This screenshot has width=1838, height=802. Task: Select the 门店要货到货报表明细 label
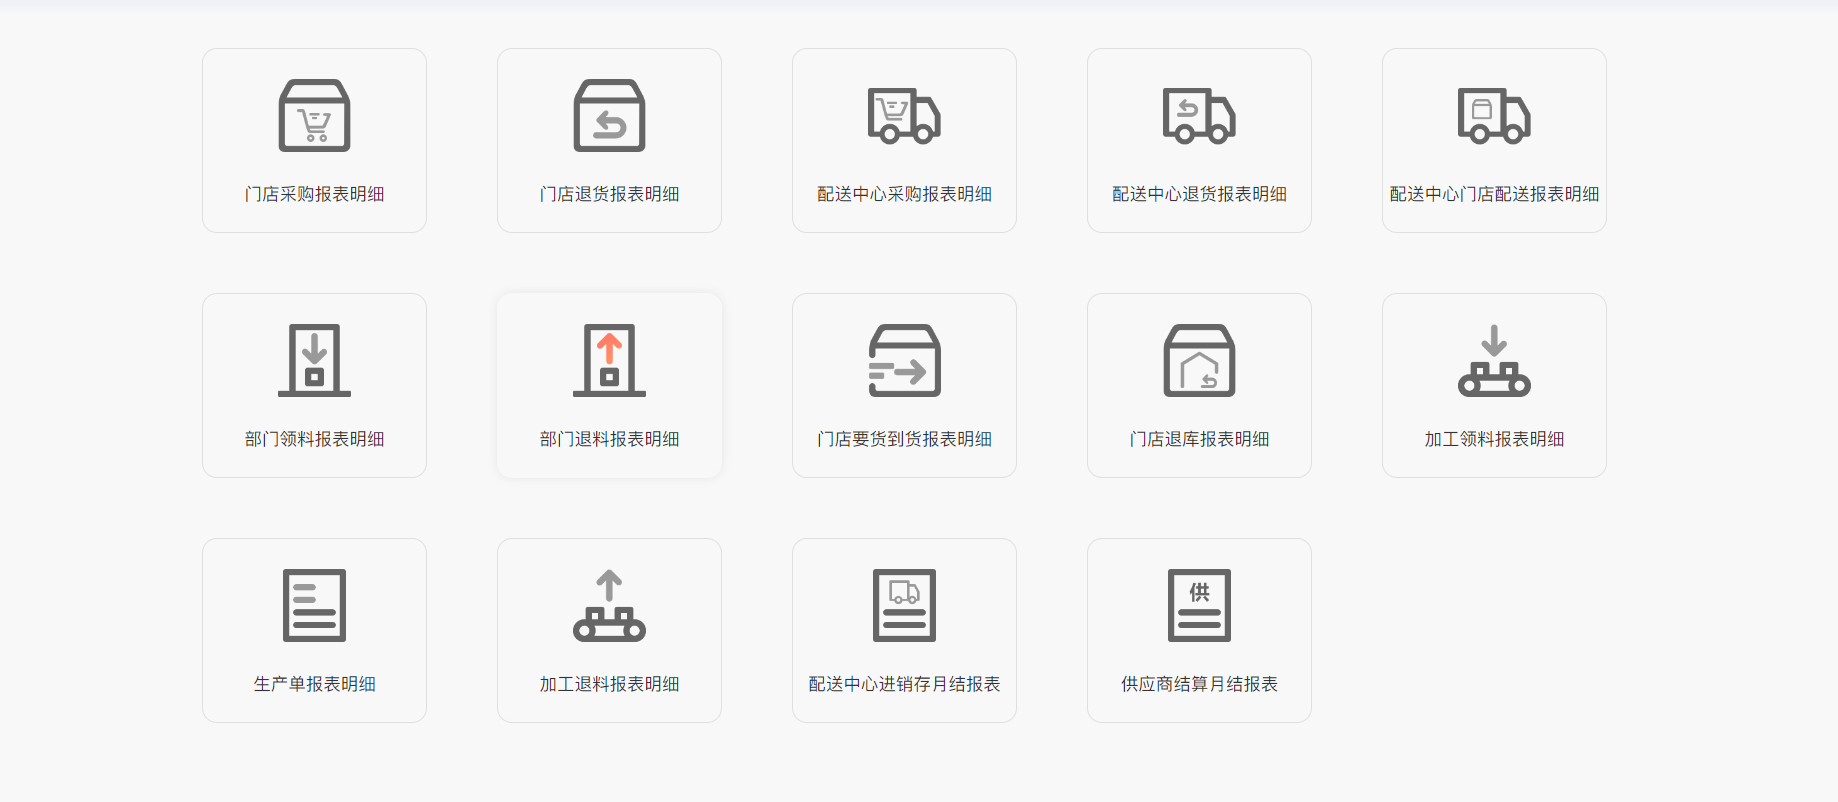coord(904,439)
